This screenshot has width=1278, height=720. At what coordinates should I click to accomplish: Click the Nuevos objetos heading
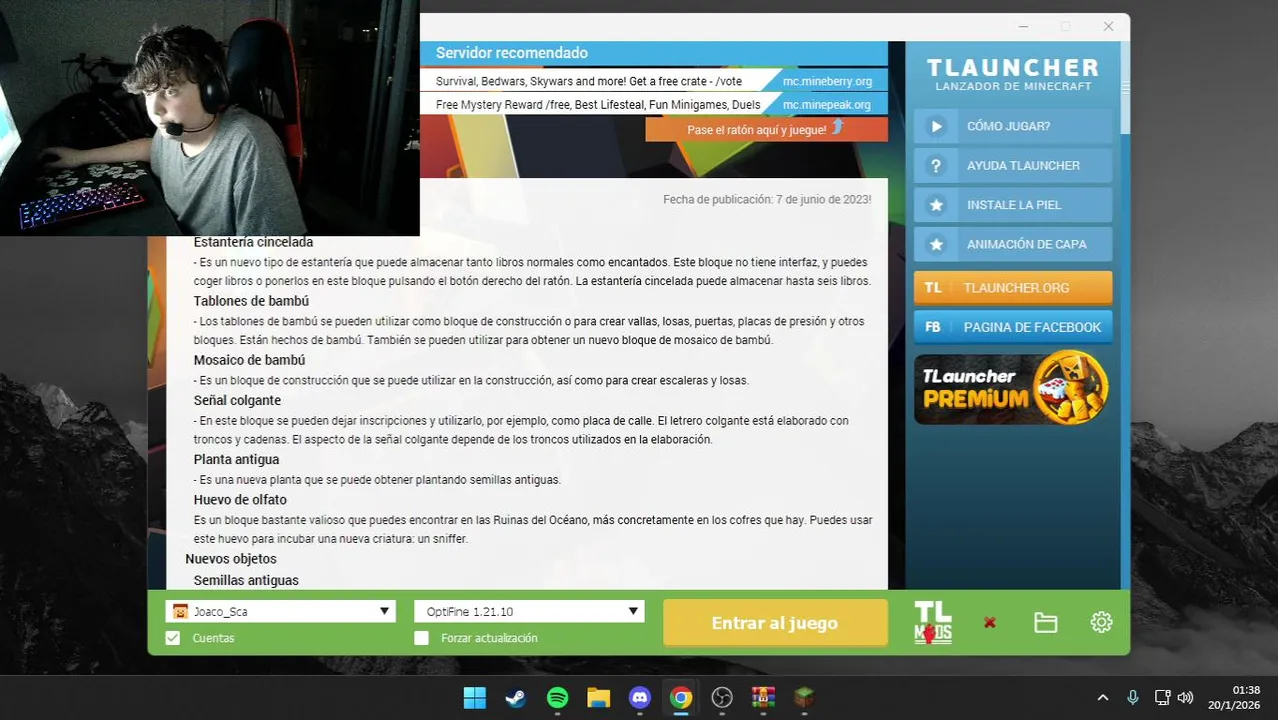click(231, 559)
